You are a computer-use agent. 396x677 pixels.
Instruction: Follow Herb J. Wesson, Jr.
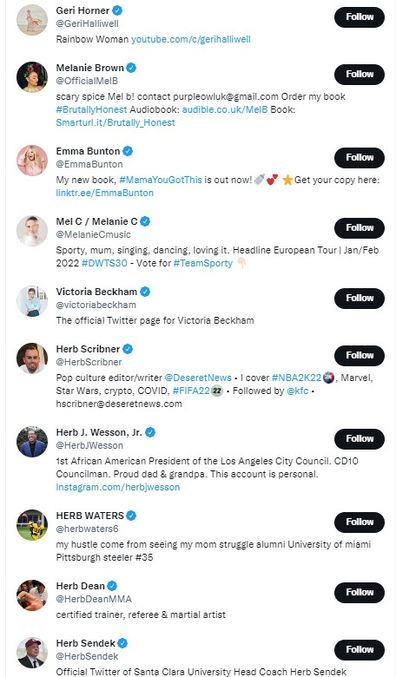click(359, 439)
